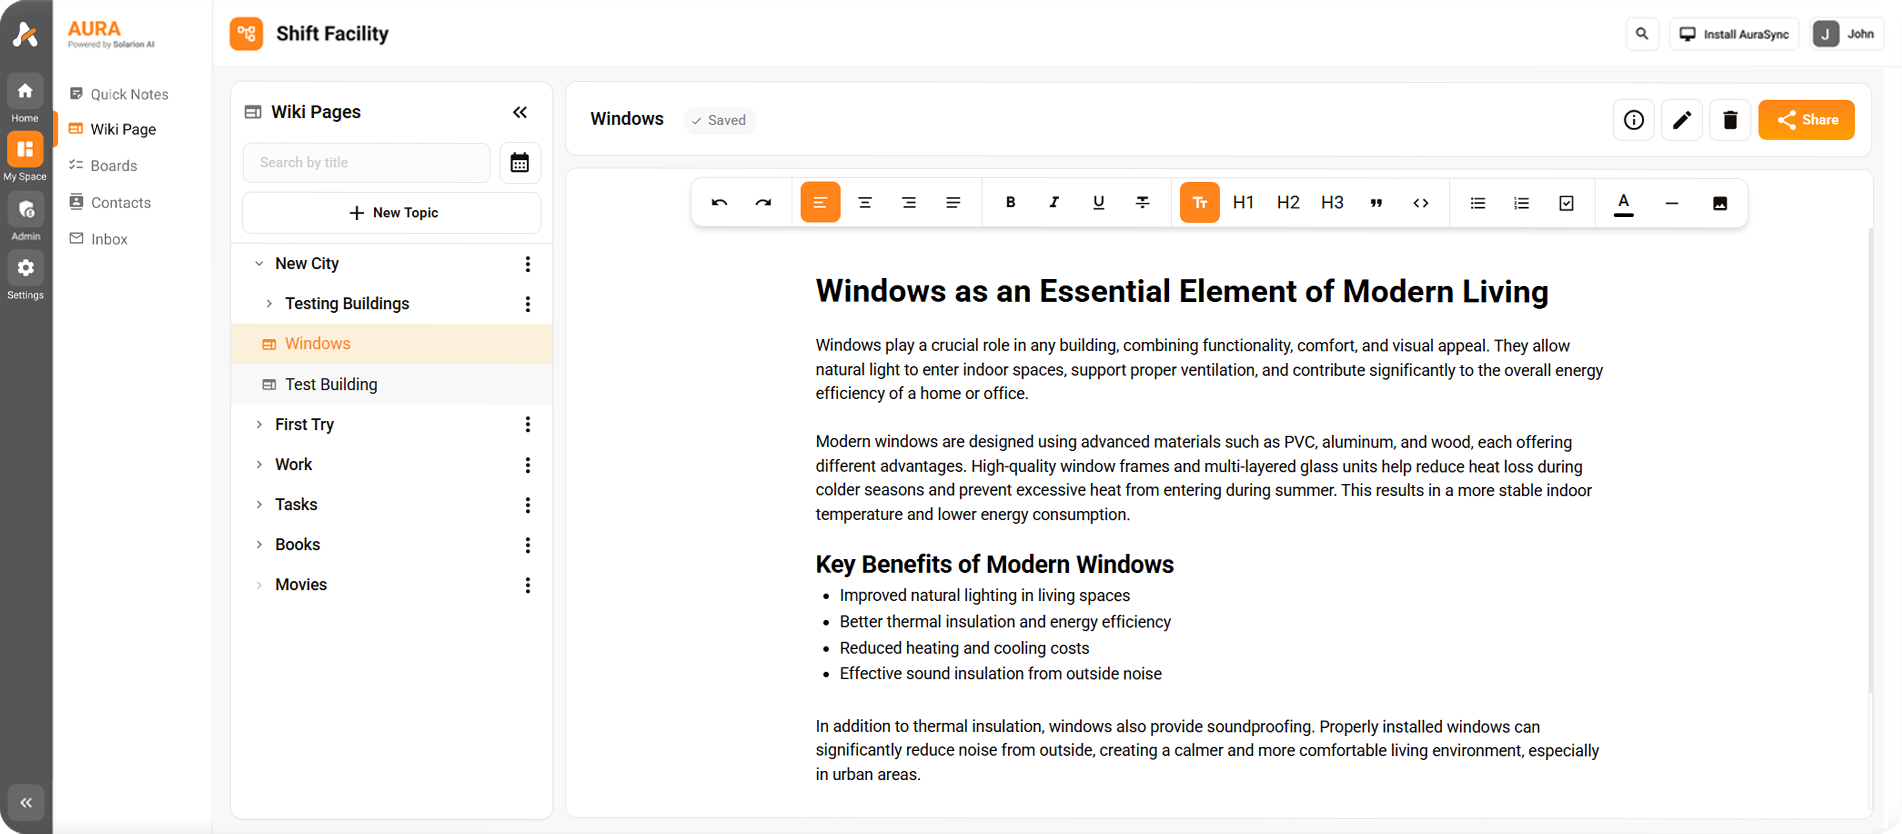This screenshot has width=1902, height=834.
Task: Collapse the New City topic
Action: 259,264
